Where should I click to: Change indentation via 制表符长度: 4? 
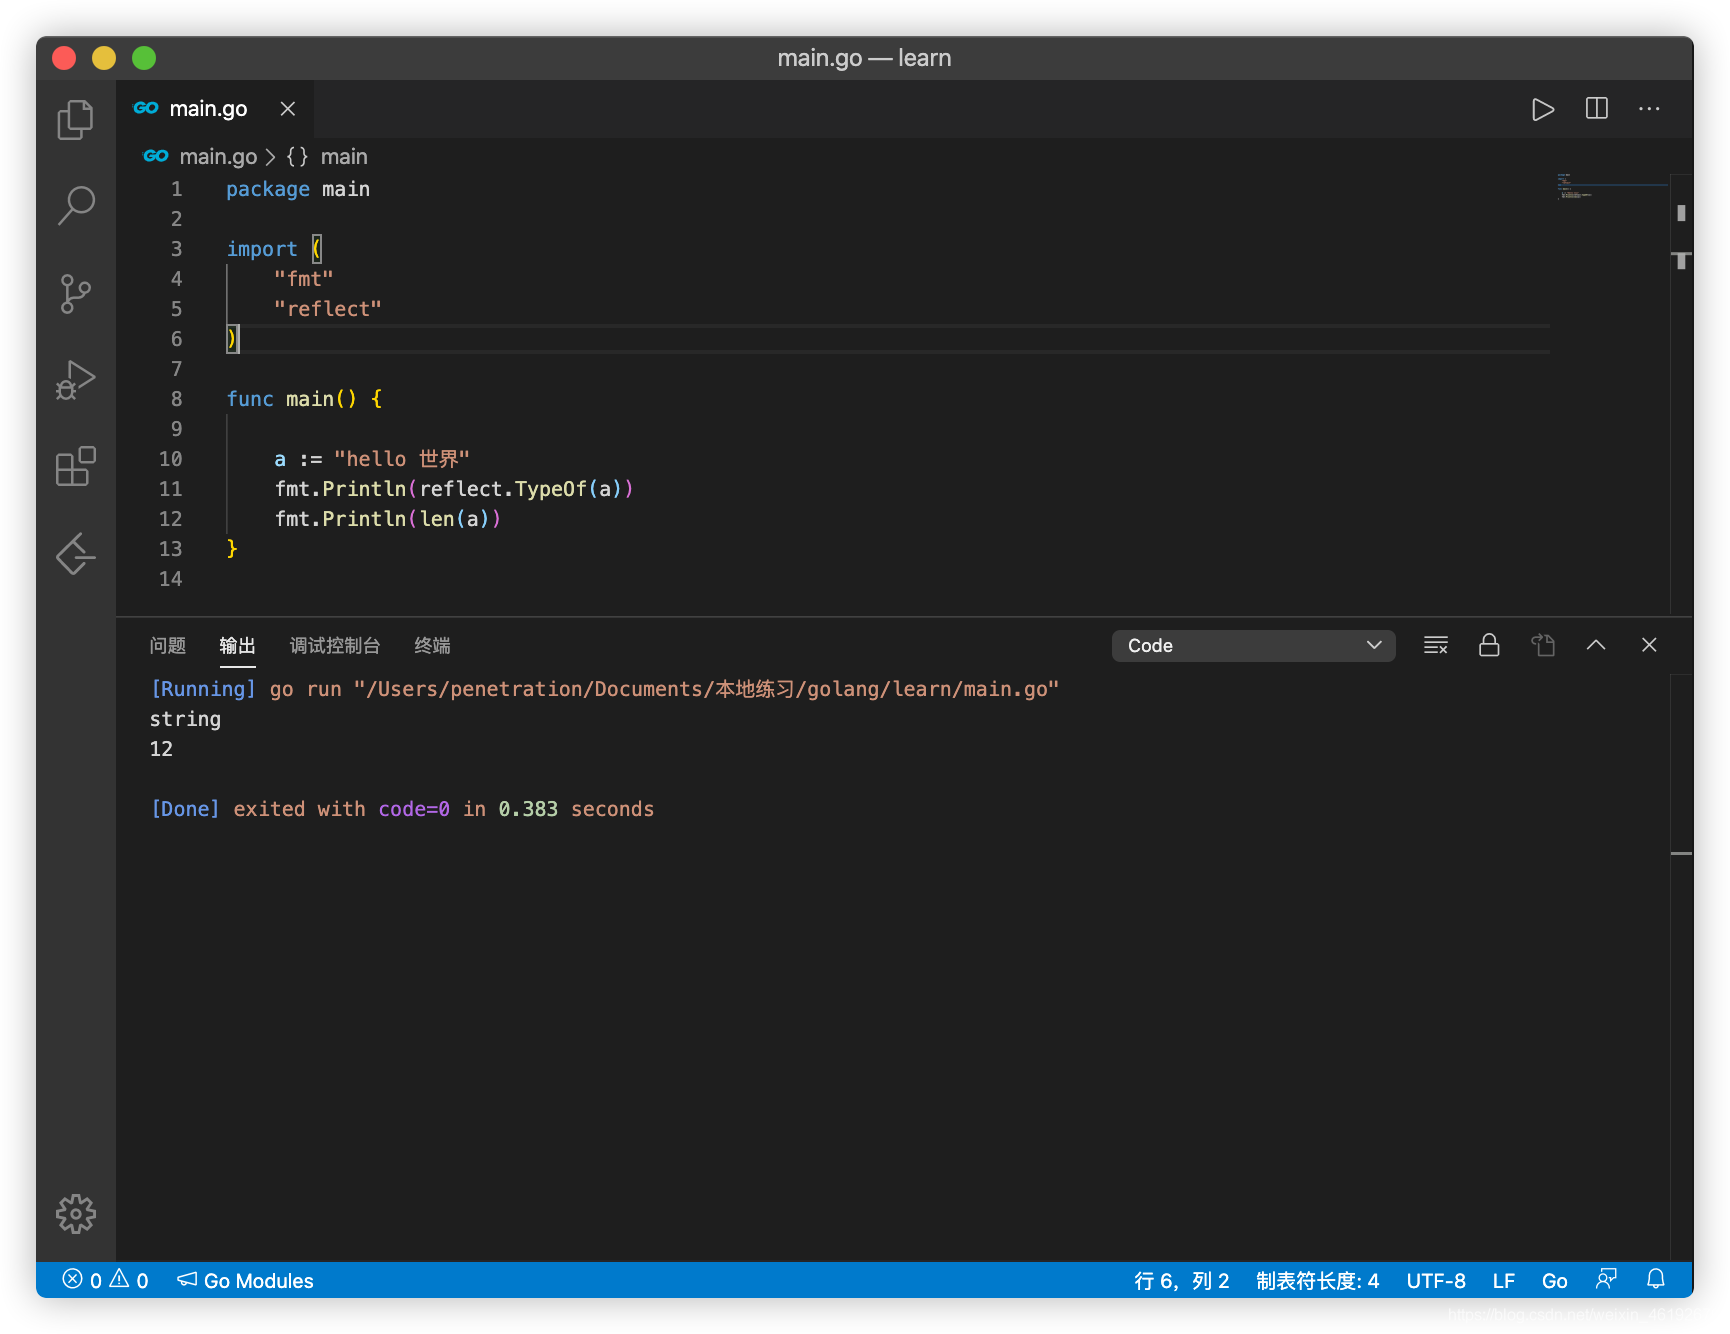(1317, 1280)
